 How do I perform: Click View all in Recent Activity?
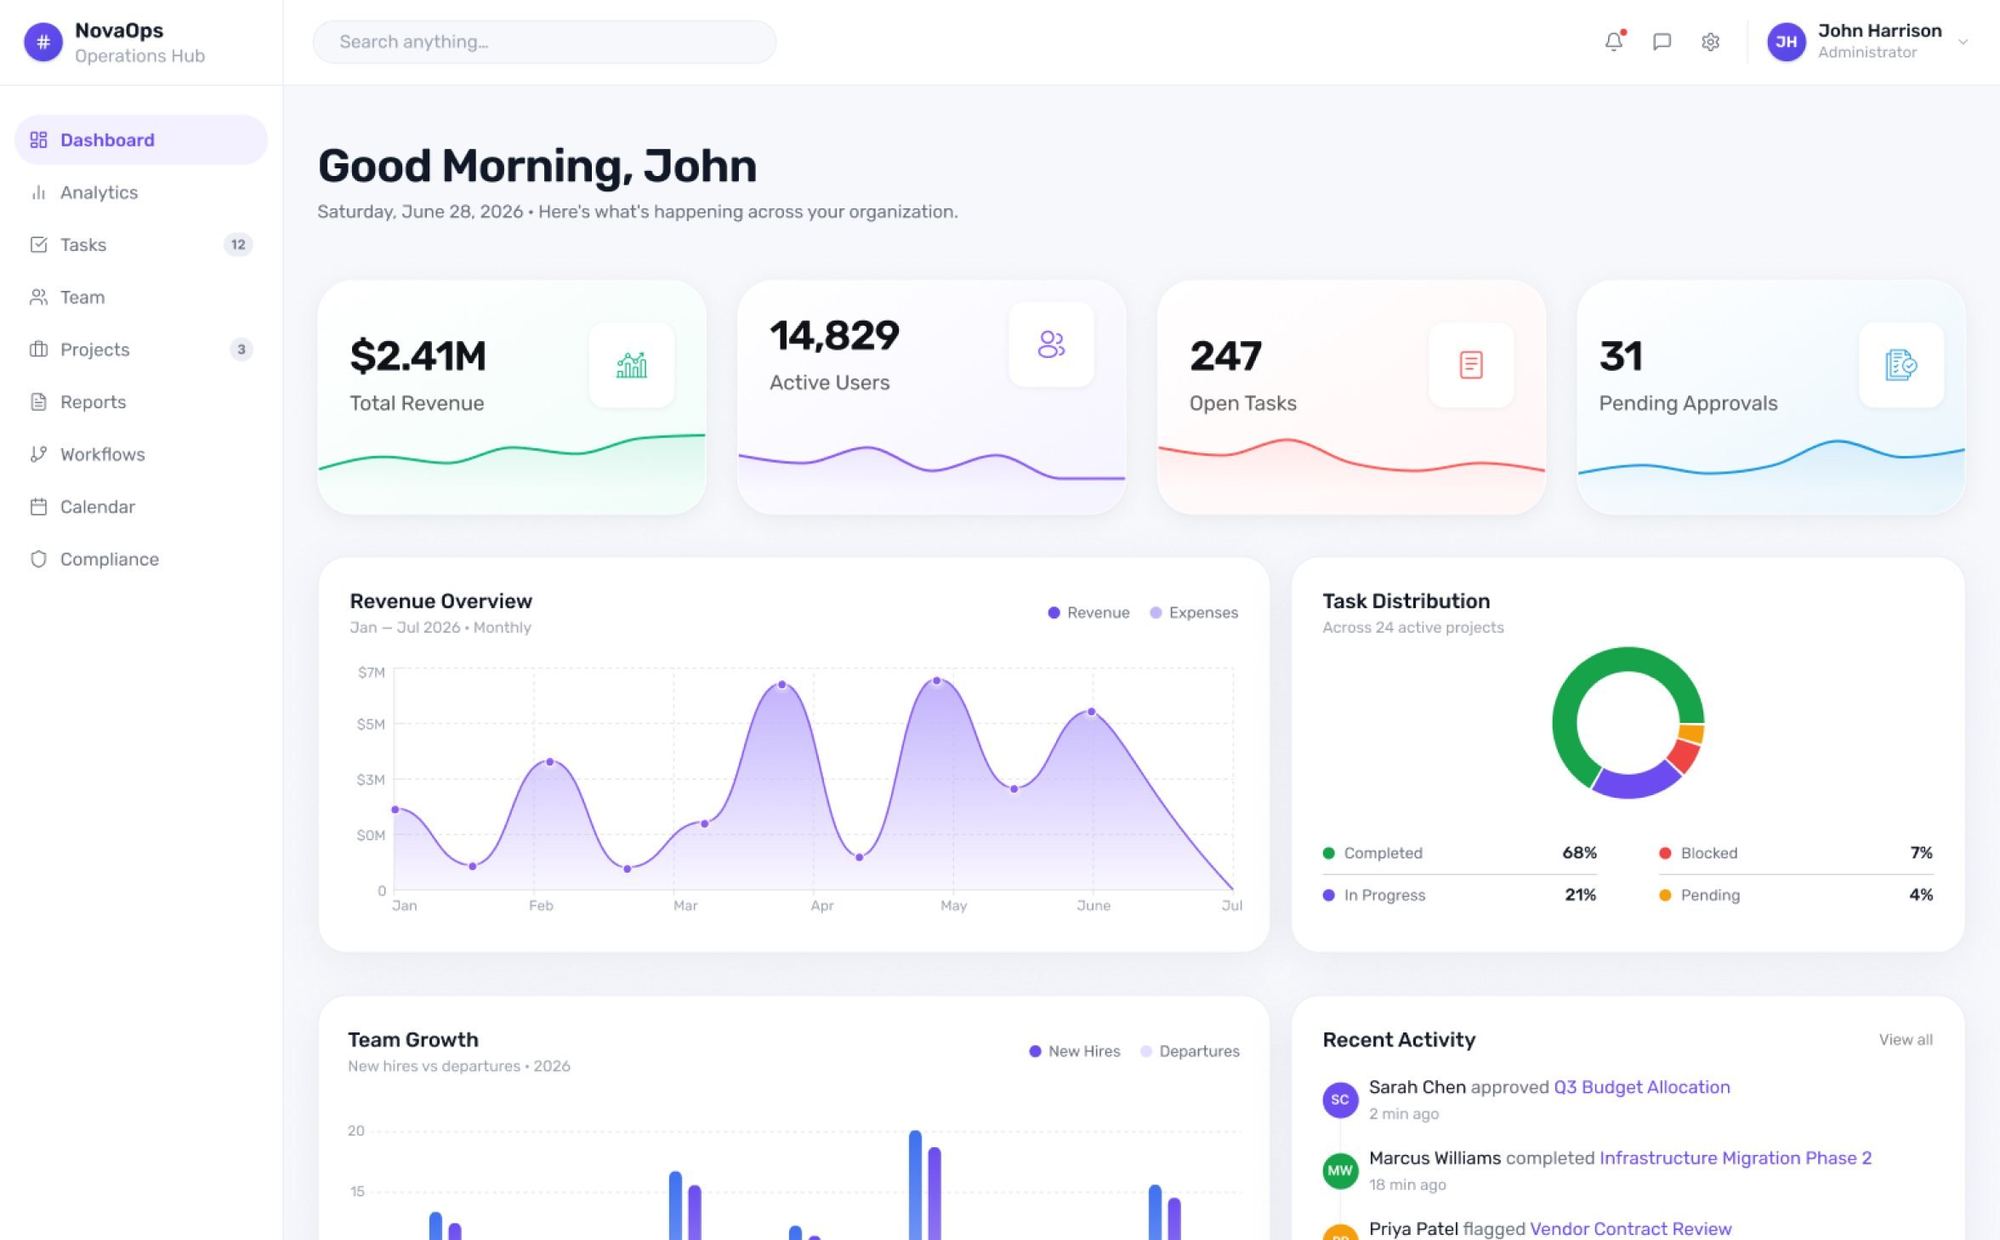click(x=1905, y=1040)
